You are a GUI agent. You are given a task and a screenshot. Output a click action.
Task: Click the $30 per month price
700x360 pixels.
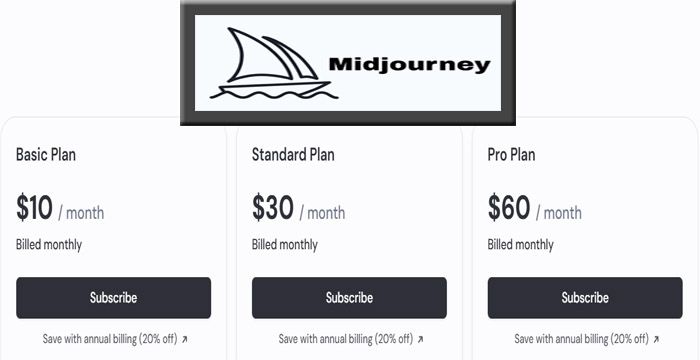coord(298,208)
